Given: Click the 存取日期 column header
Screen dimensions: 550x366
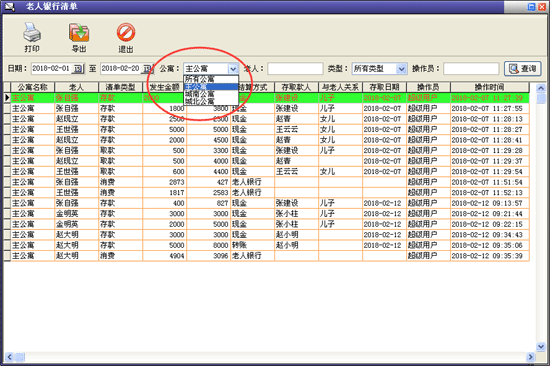Looking at the screenshot, I should [384, 87].
